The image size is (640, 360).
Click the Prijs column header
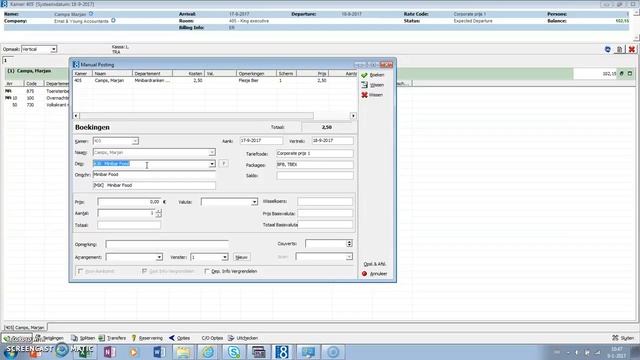[x=313, y=73]
